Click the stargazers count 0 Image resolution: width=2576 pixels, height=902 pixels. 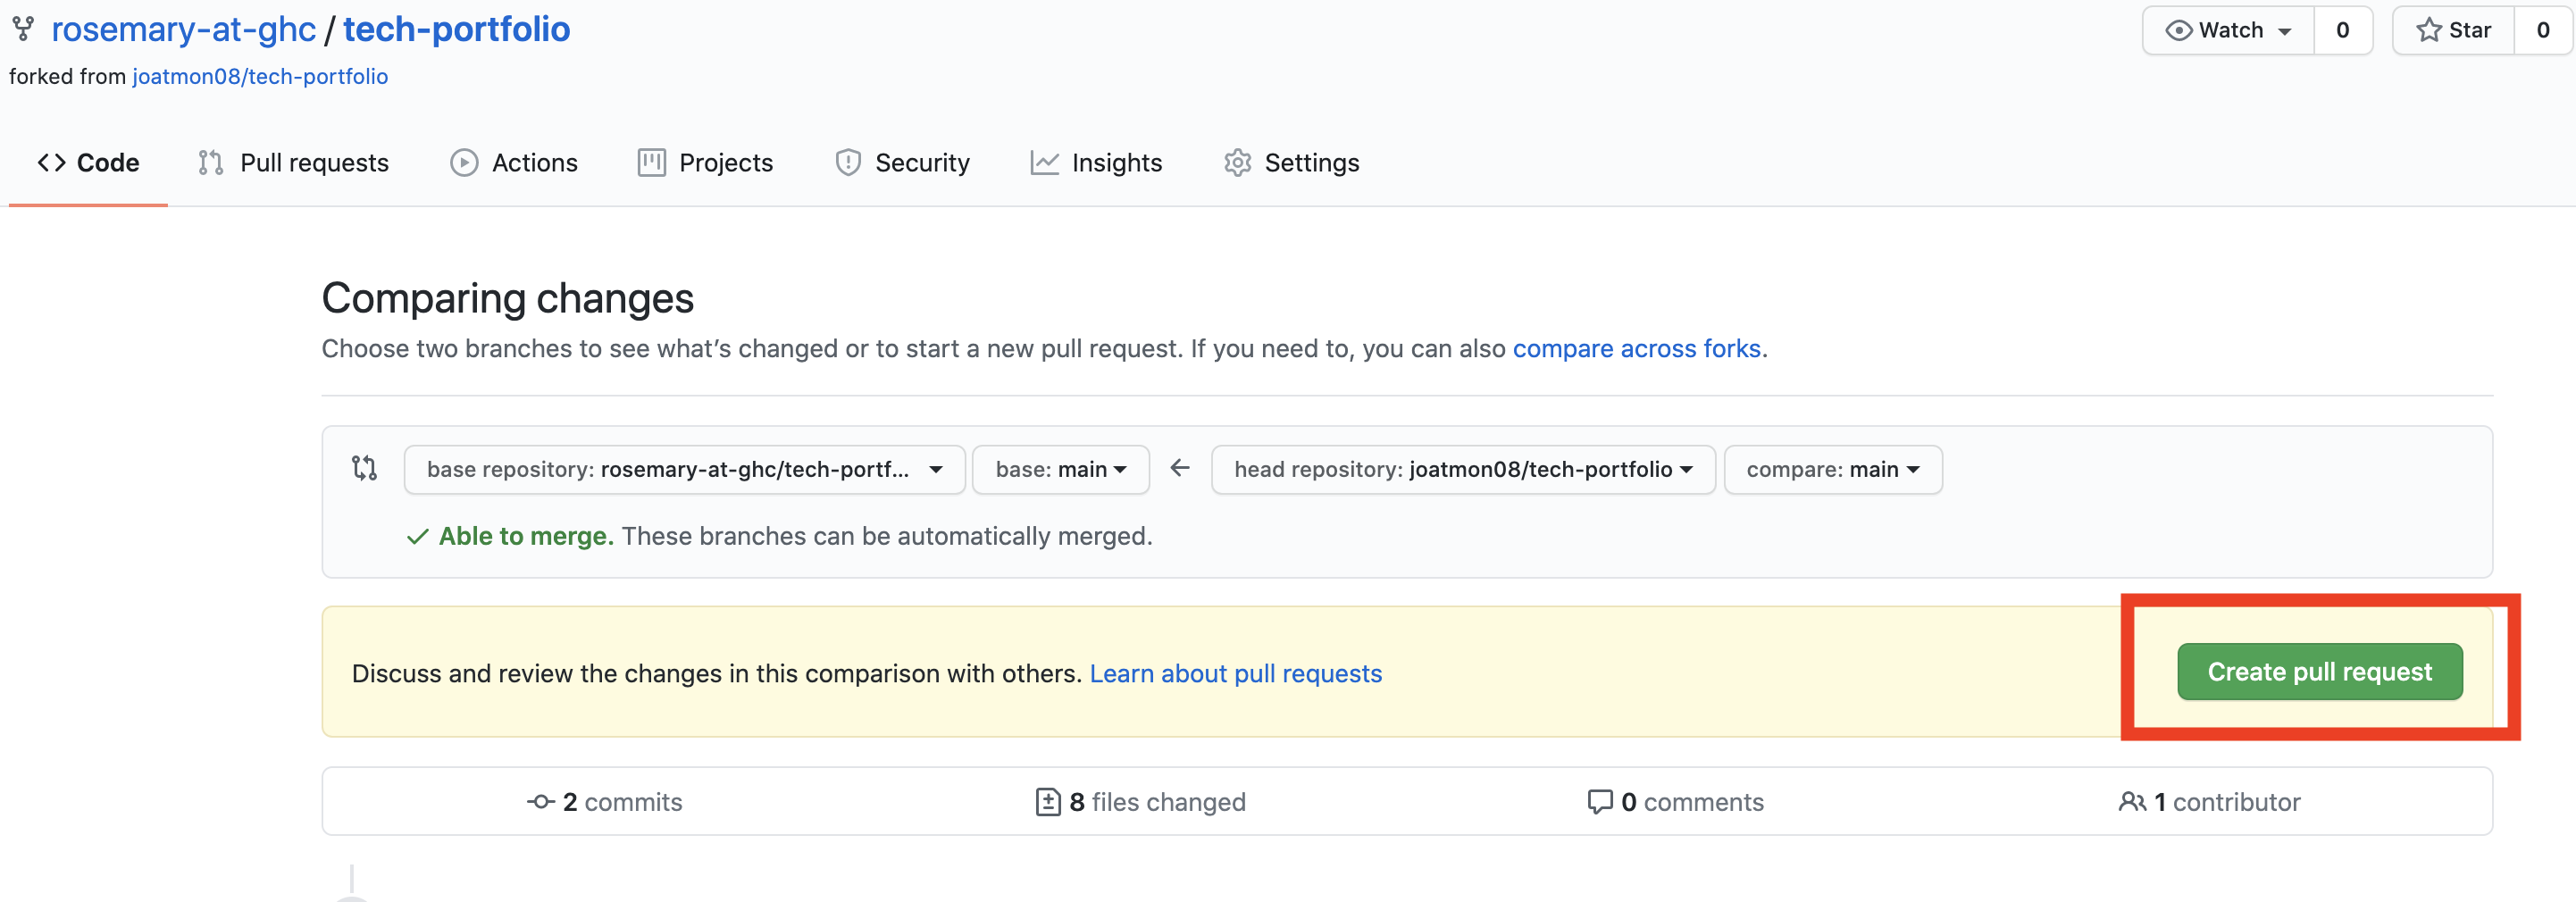[2543, 30]
